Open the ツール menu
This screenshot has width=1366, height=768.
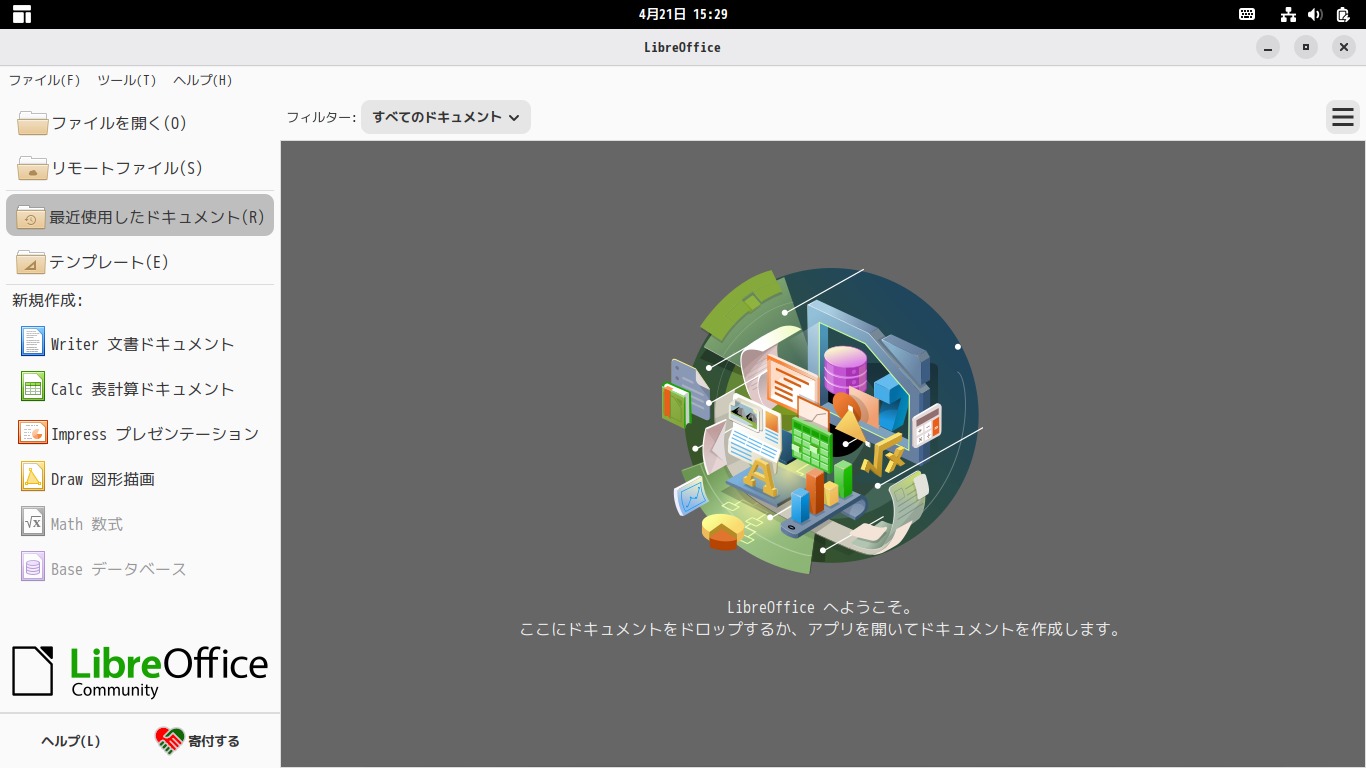point(126,80)
